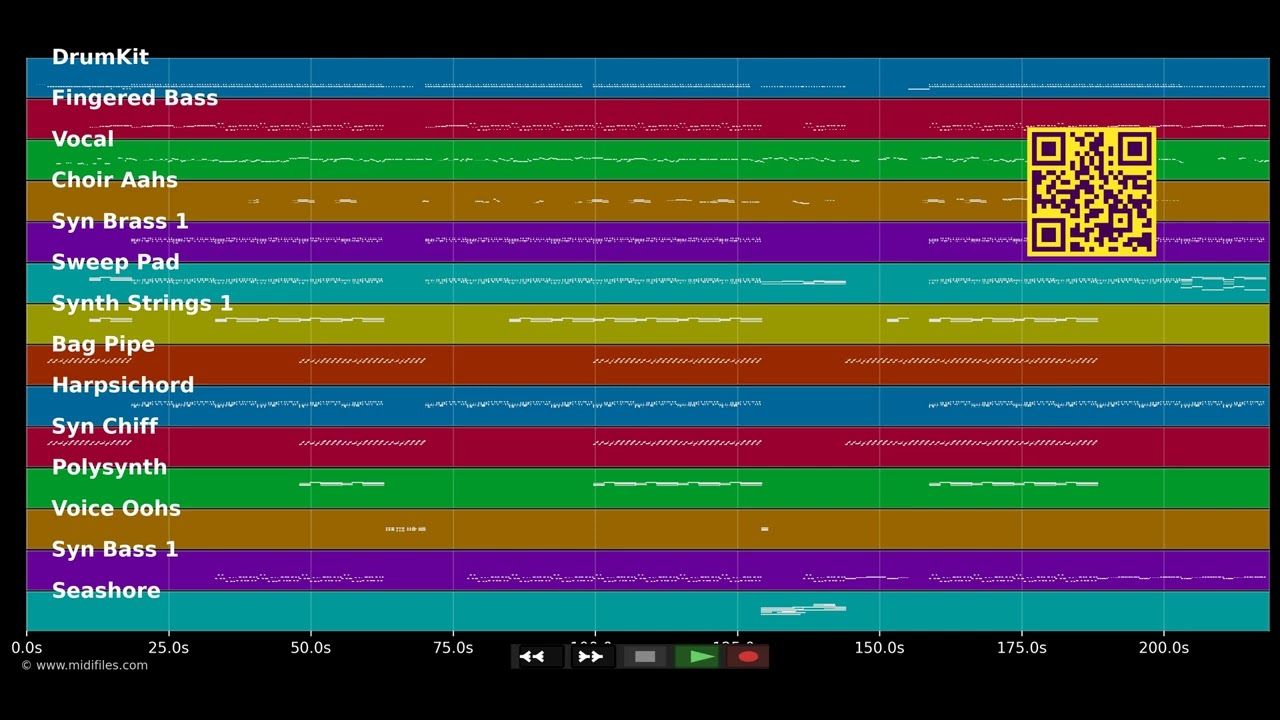The height and width of the screenshot is (720, 1280).
Task: Click the Seashore note cluster near 135 seconds
Action: pyautogui.click(x=803, y=609)
